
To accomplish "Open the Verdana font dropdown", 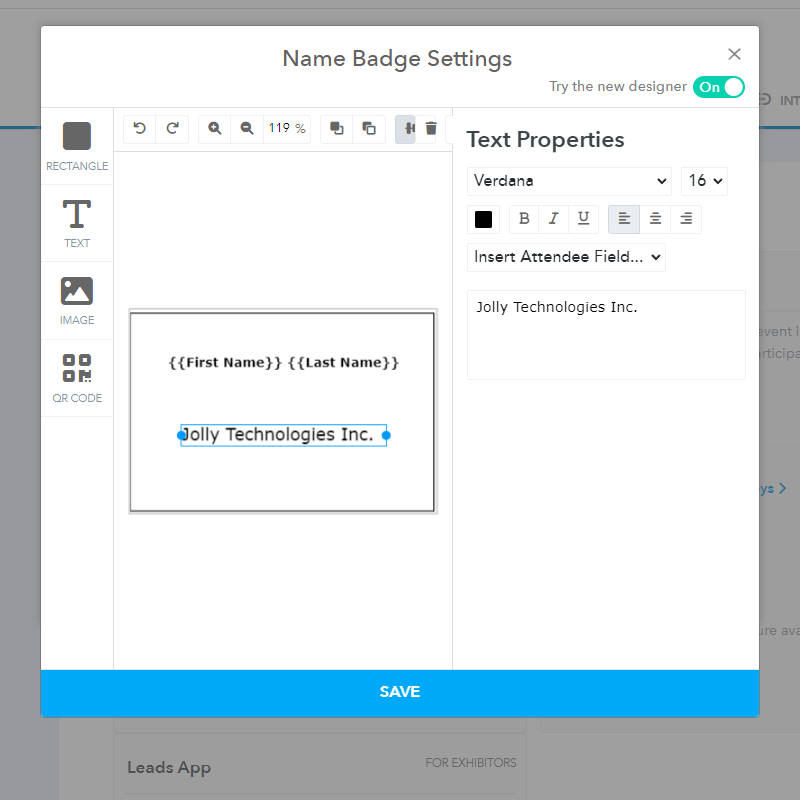I will tap(569, 181).
